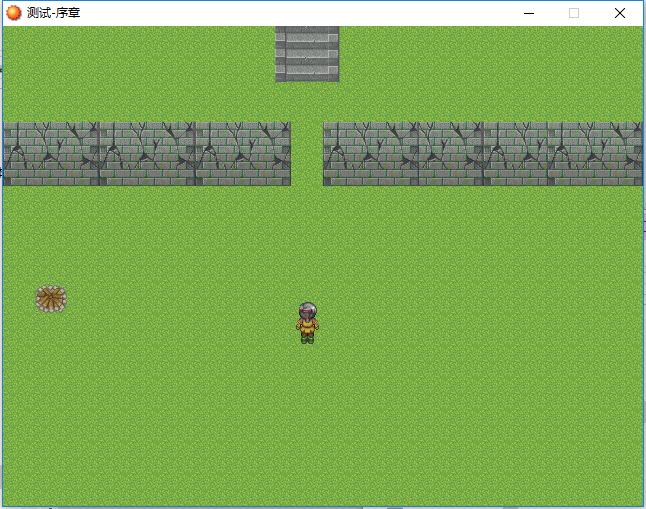
Task: Click the disabled maximize button
Action: point(574,13)
